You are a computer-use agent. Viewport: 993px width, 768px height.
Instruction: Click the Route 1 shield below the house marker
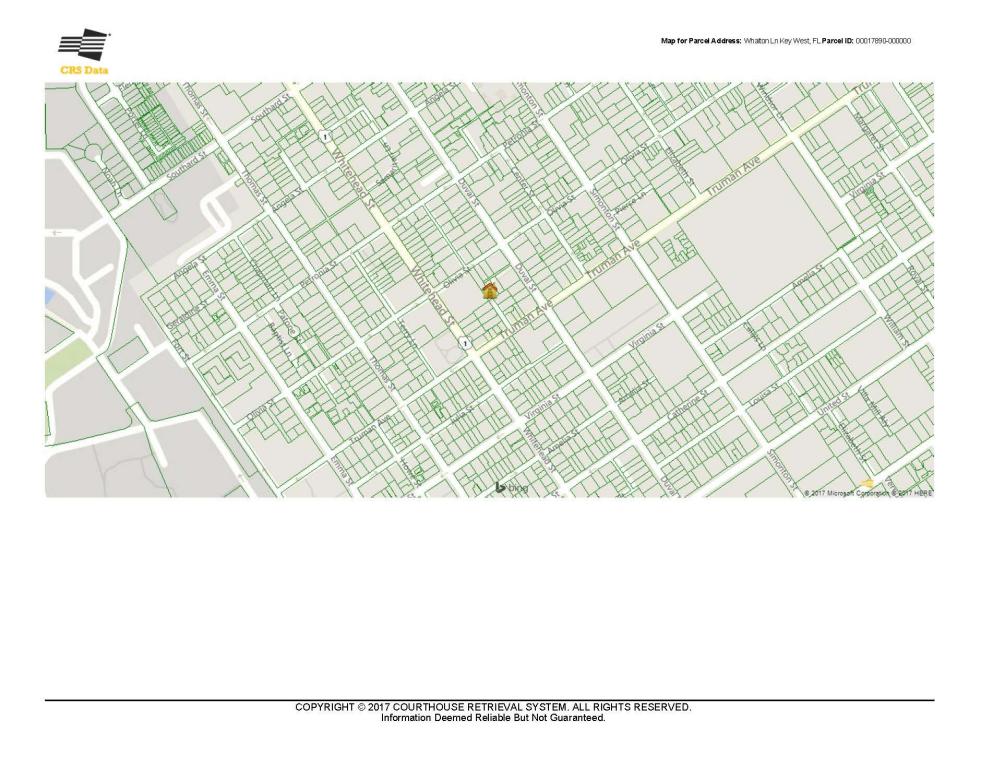pyautogui.click(x=465, y=343)
